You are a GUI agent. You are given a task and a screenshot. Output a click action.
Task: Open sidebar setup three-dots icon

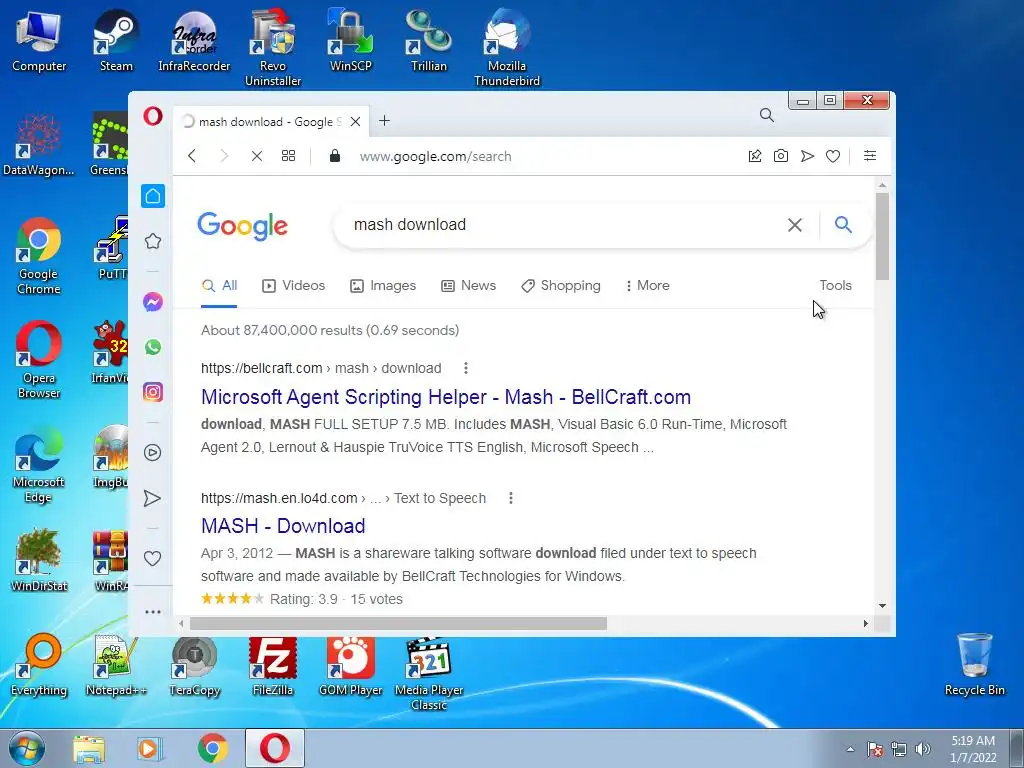point(153,612)
